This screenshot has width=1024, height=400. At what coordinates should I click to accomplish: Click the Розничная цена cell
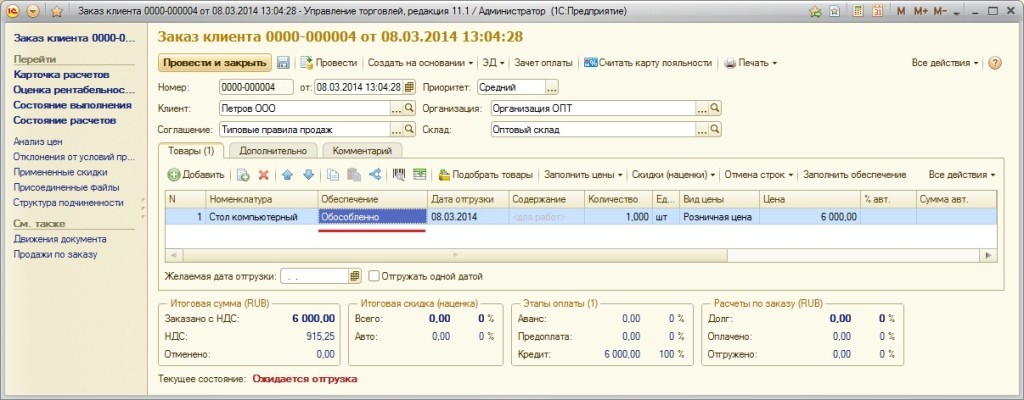tap(719, 217)
